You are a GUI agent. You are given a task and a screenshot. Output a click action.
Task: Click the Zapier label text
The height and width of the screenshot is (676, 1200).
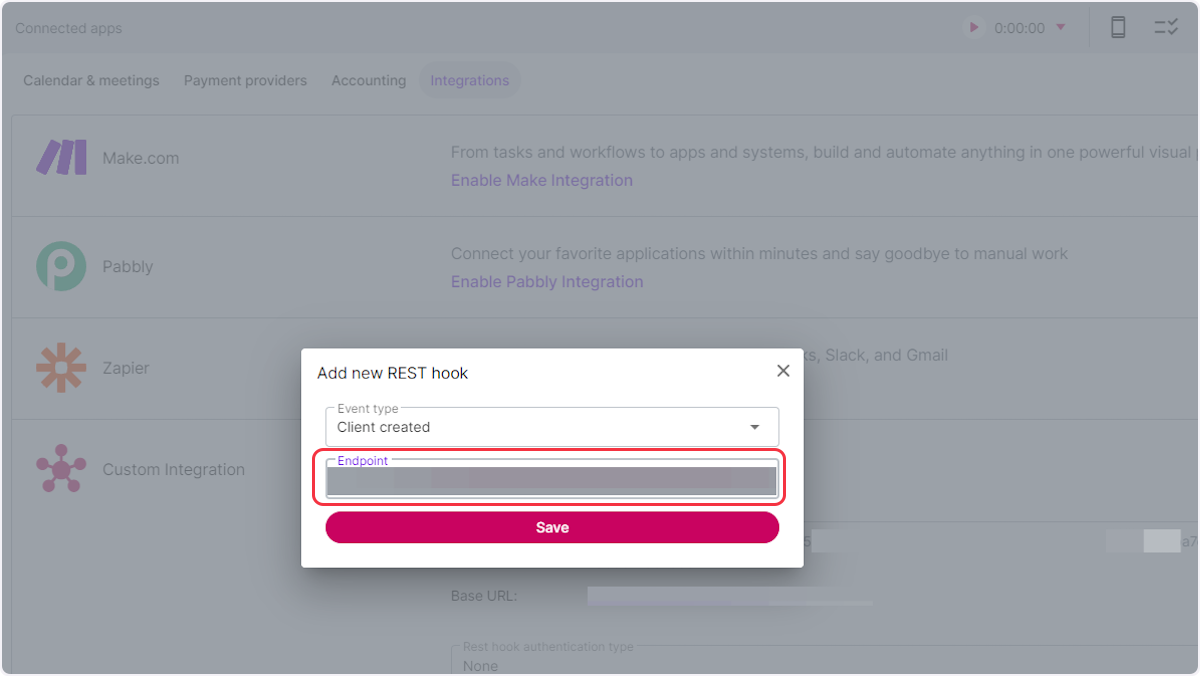coord(126,368)
